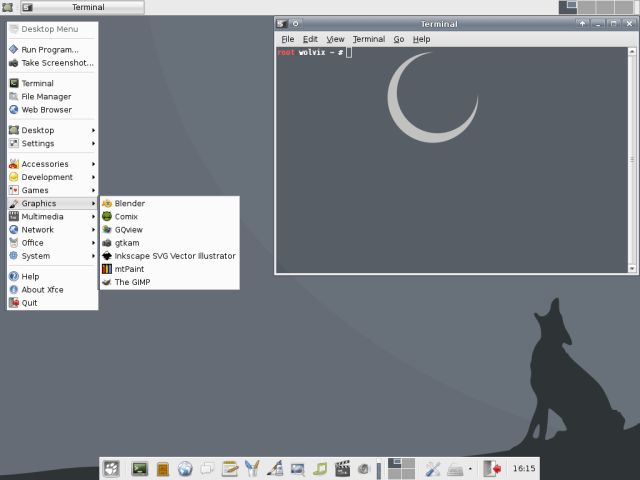Open the Go menu in Terminal
640x480 pixels.
click(399, 39)
